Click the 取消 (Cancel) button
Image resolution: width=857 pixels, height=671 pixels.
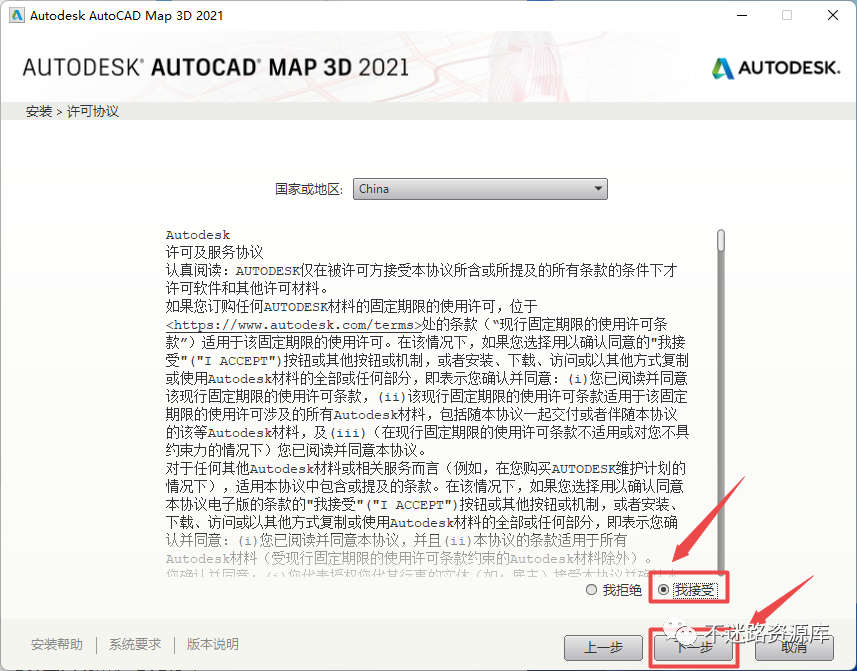click(x=794, y=648)
